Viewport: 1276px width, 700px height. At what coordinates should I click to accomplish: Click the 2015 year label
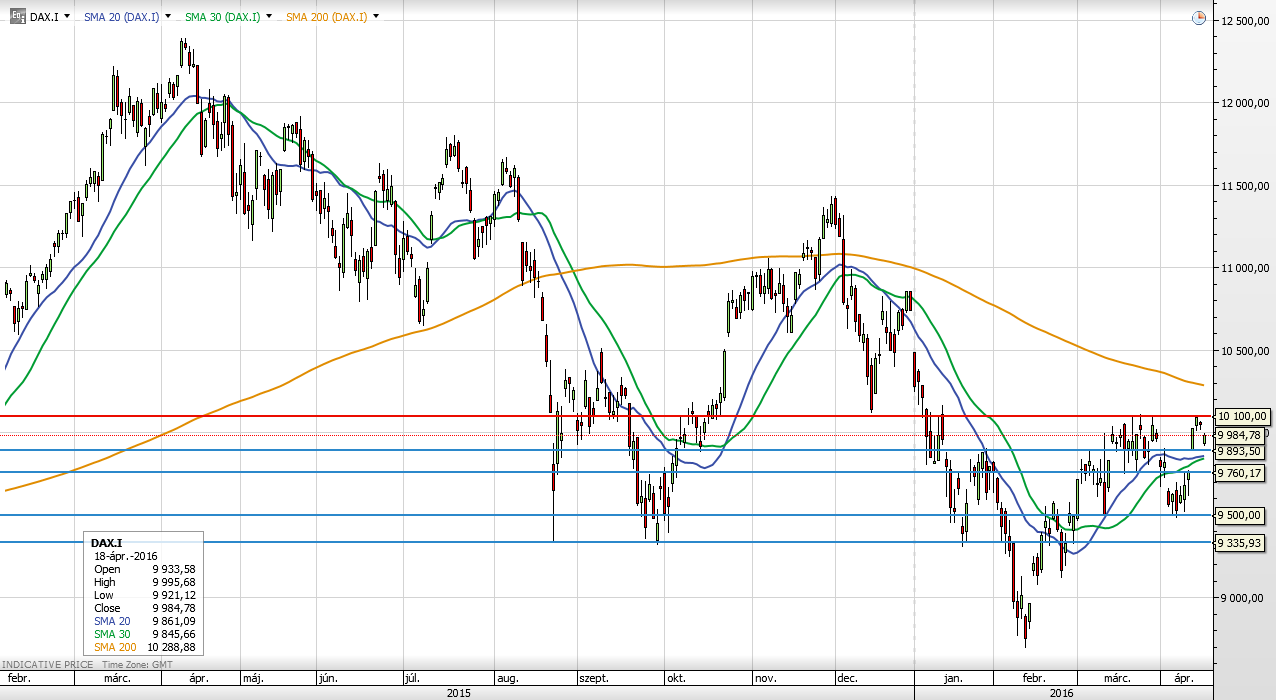click(459, 692)
